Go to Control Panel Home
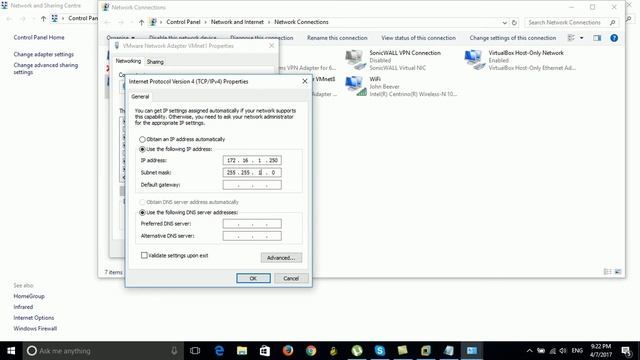Image resolution: width=640 pixels, height=360 pixels. pos(39,38)
